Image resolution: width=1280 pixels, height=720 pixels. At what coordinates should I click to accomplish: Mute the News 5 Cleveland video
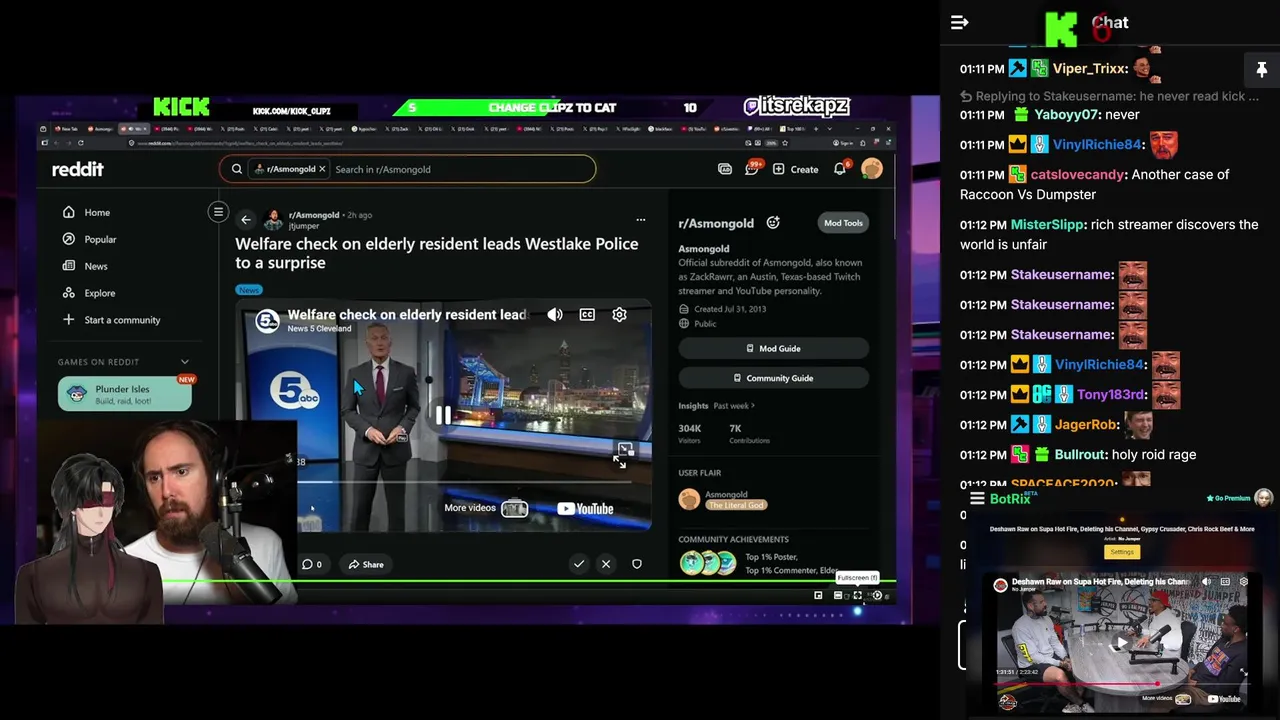[555, 314]
